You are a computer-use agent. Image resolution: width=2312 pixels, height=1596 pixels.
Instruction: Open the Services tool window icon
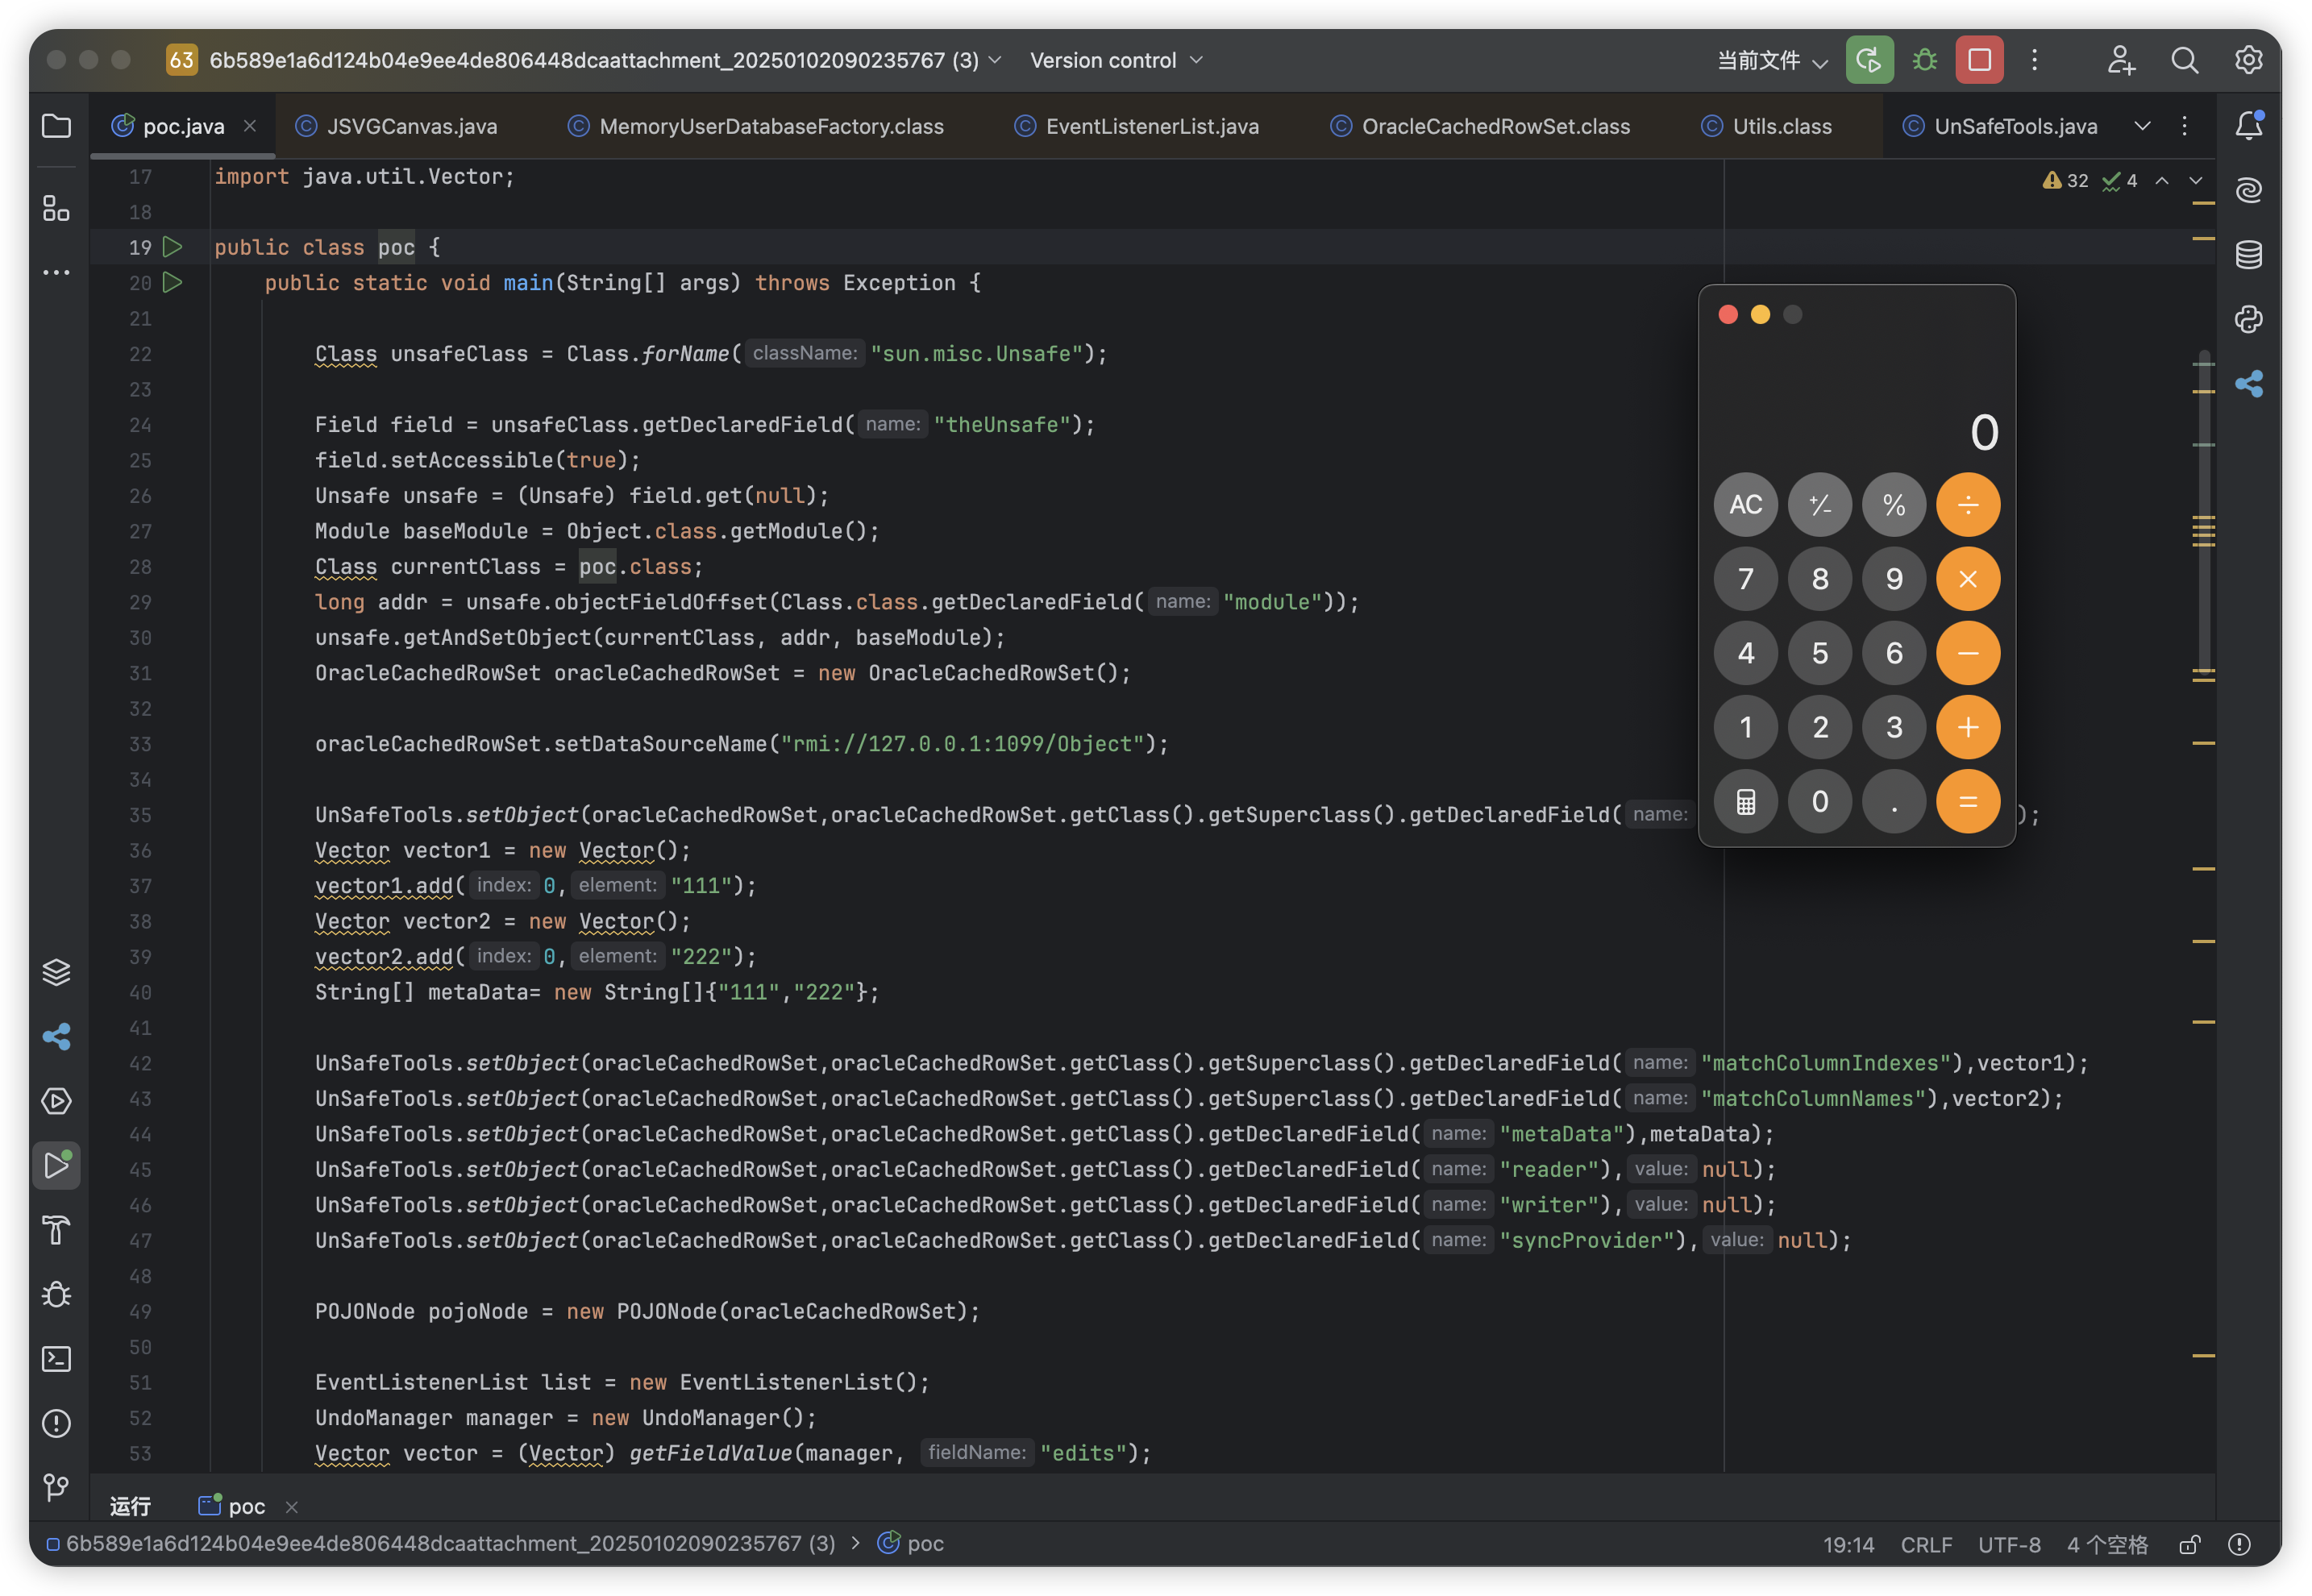coord(56,1101)
